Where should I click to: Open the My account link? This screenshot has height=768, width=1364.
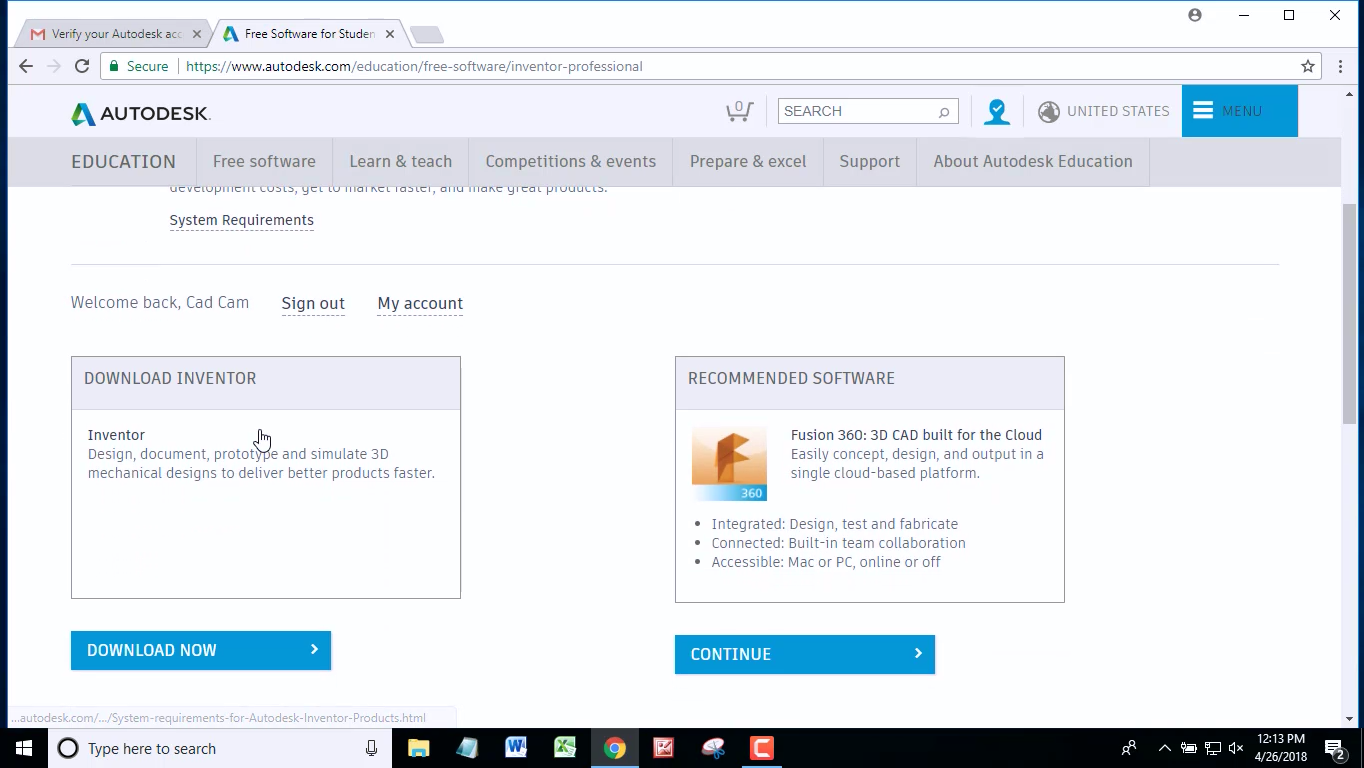[x=420, y=303]
